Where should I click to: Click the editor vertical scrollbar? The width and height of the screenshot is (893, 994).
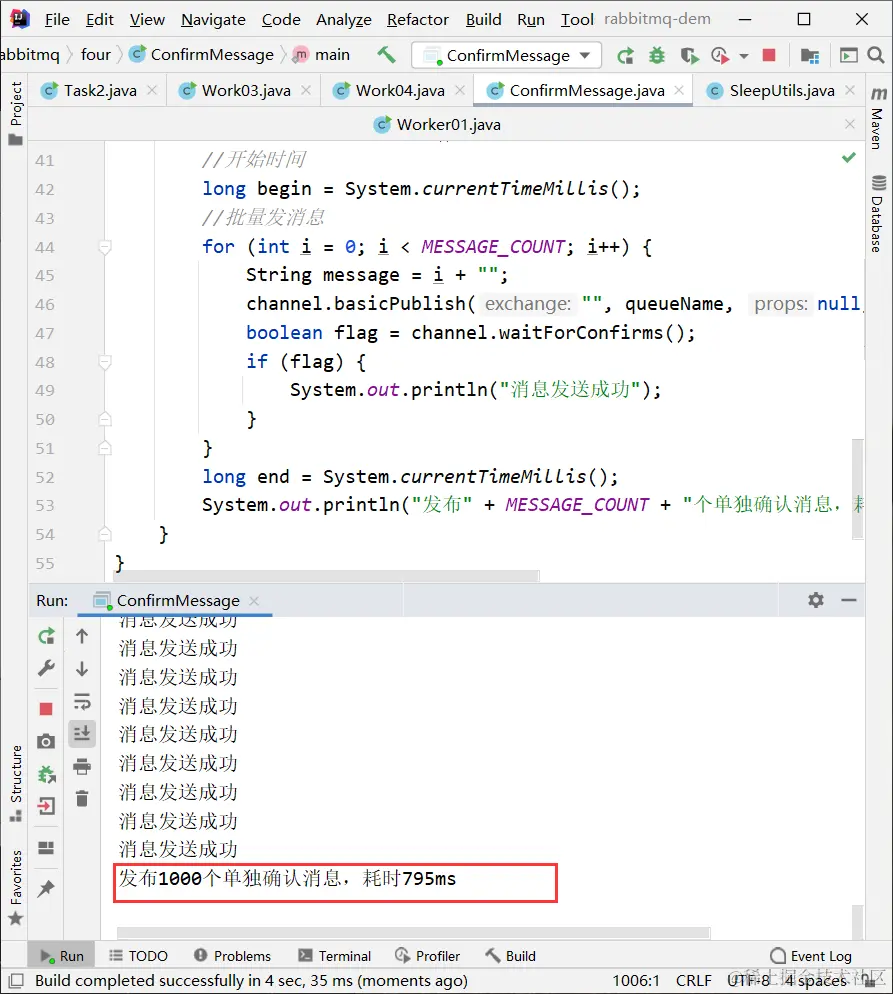tap(858, 488)
